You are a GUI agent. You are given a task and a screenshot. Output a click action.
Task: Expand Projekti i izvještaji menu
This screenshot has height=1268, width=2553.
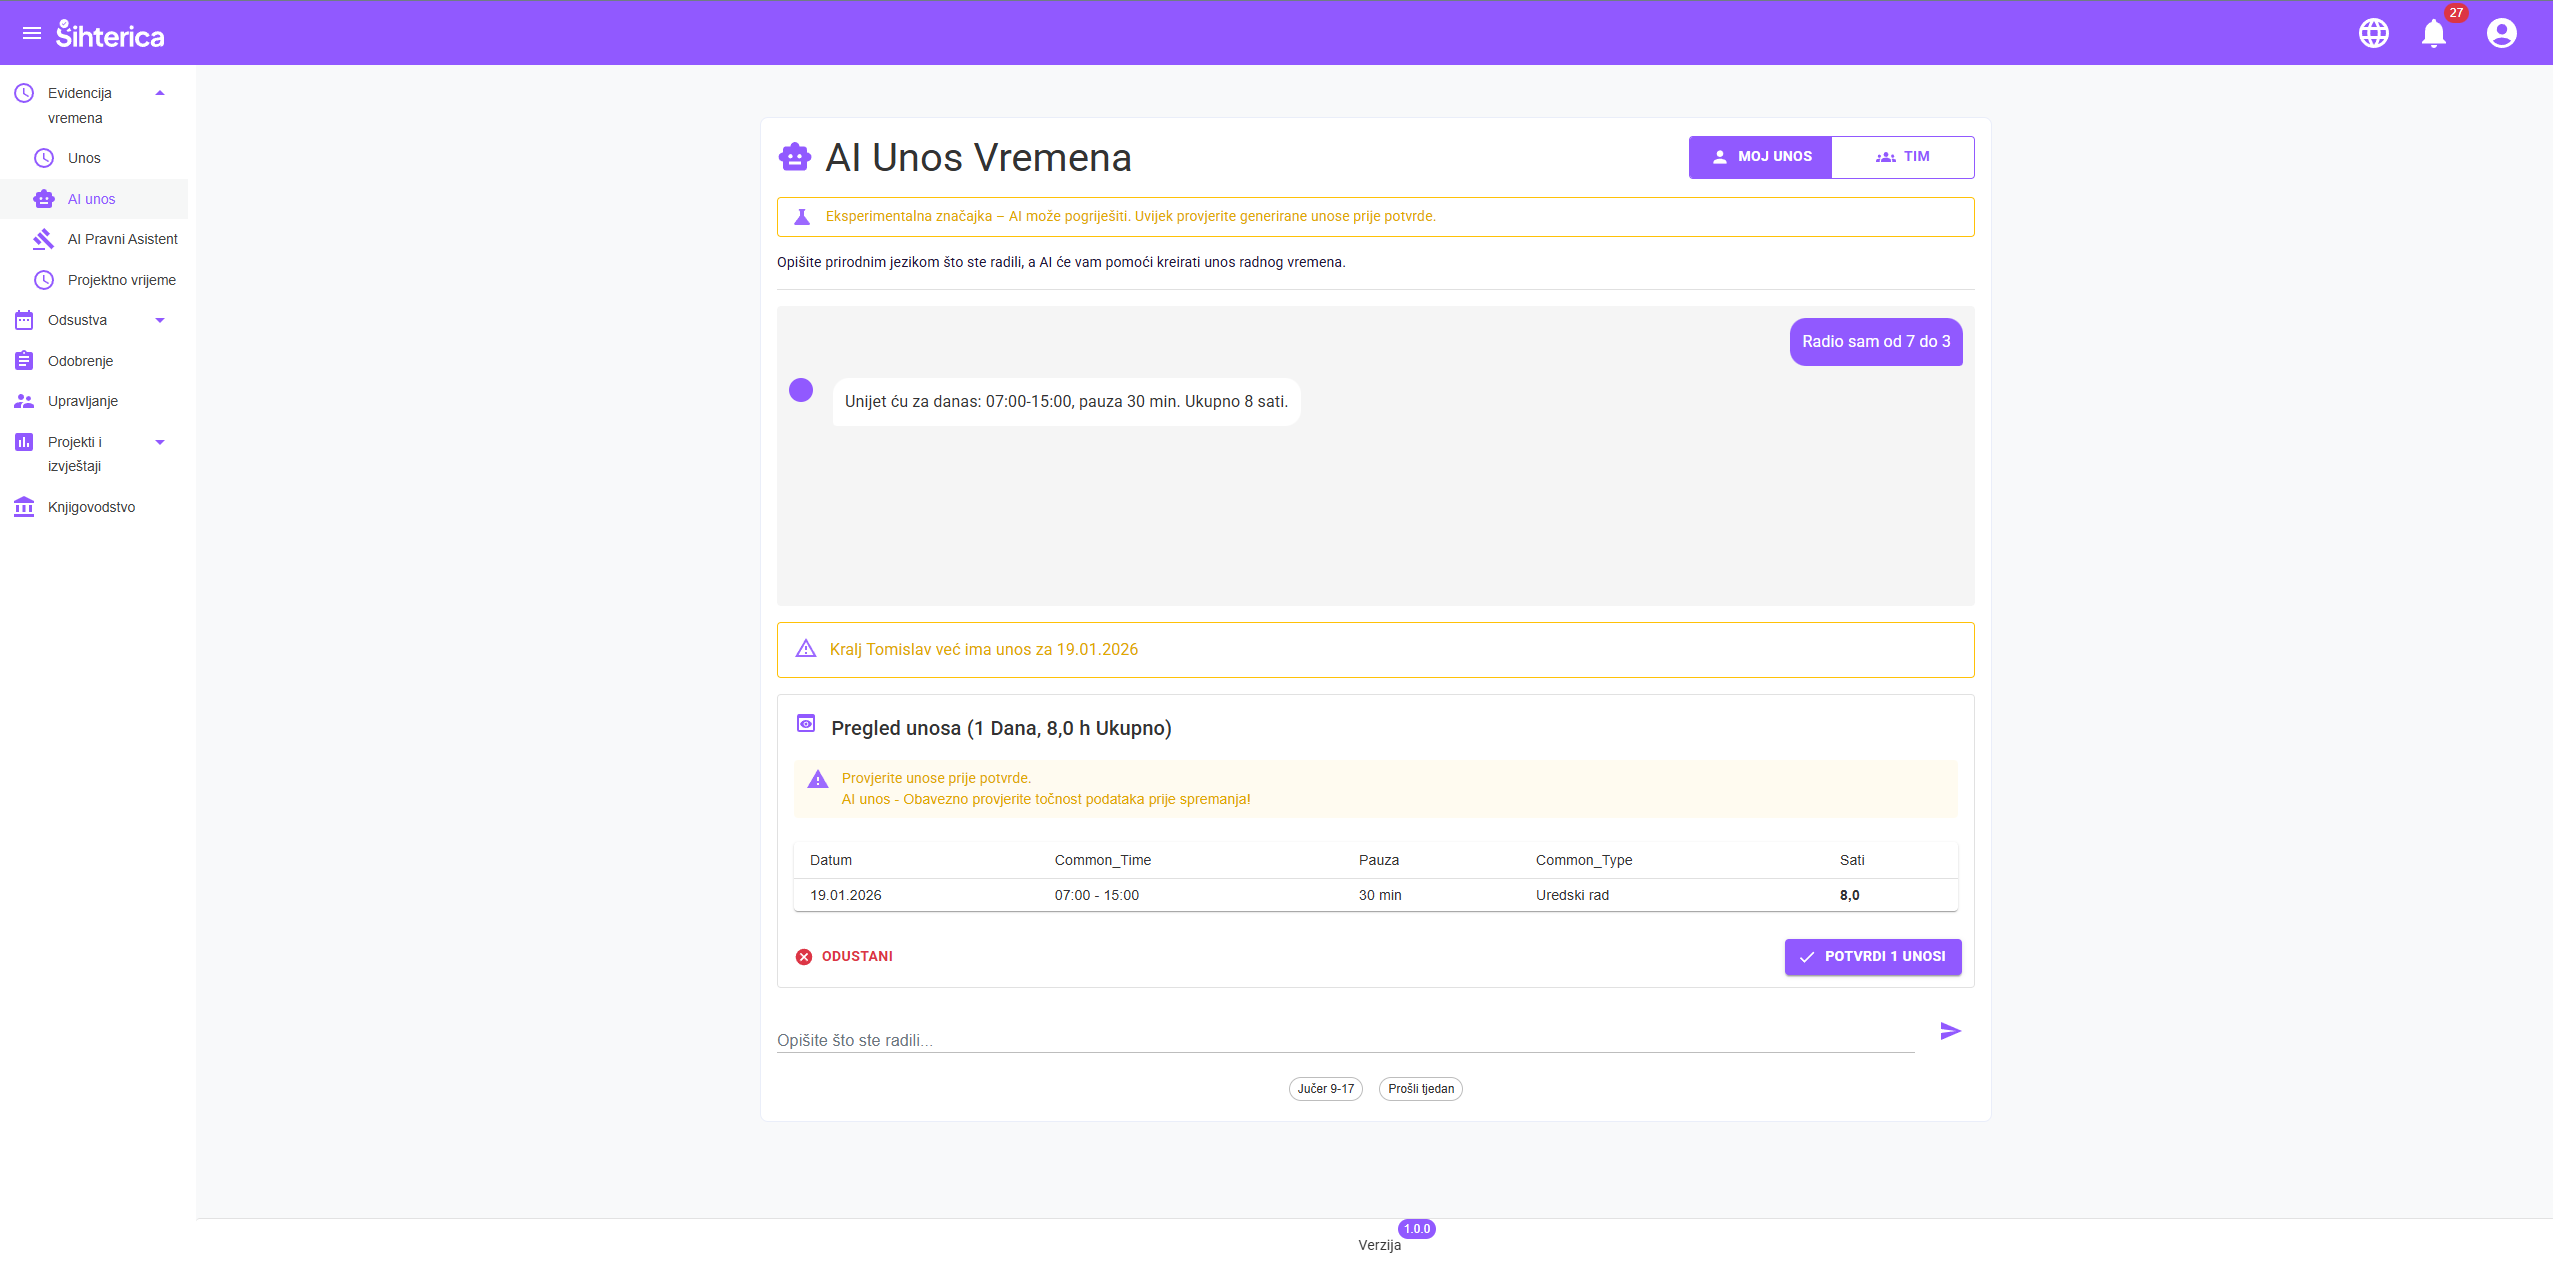coord(160,442)
